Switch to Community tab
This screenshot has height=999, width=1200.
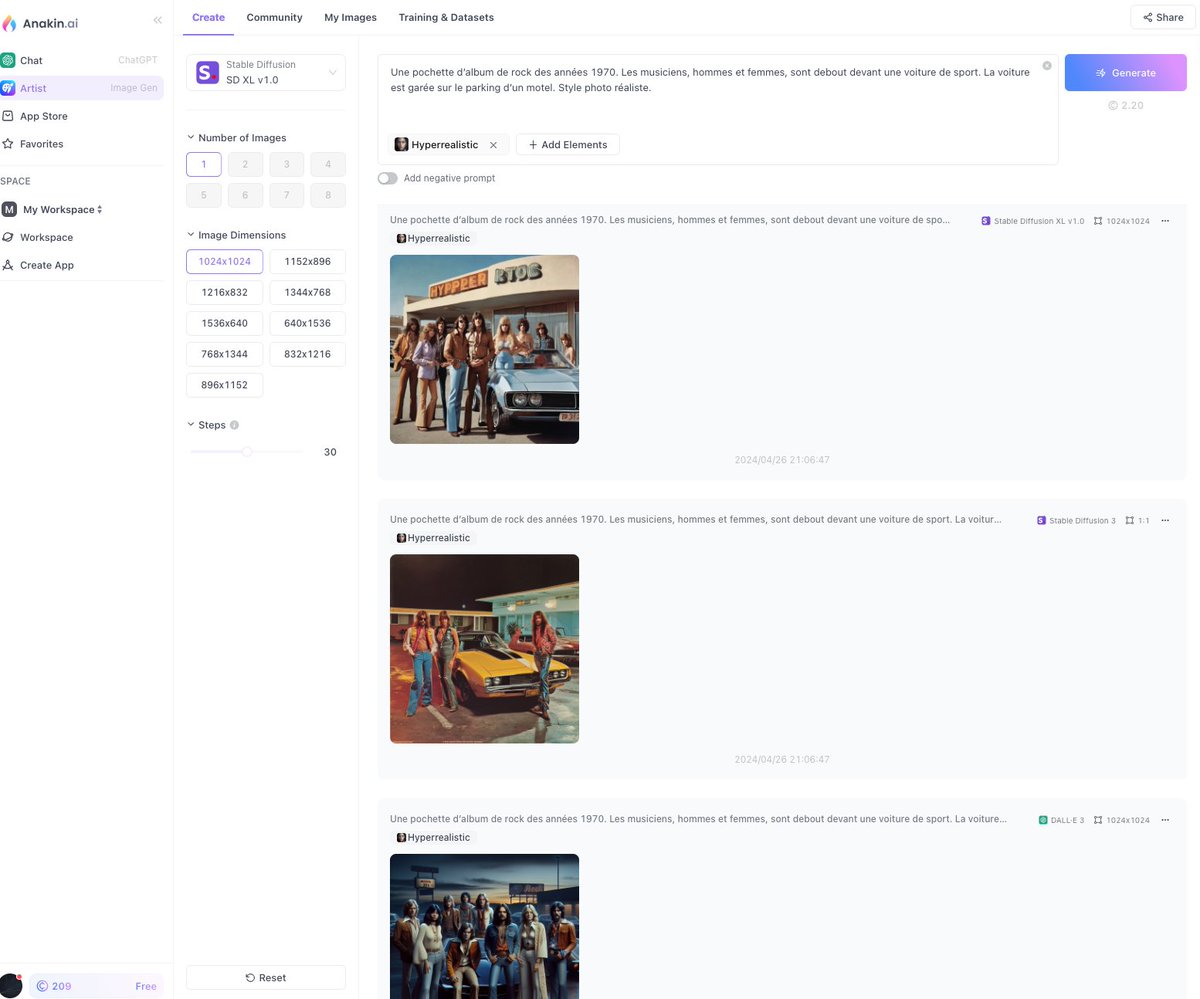click(x=274, y=17)
